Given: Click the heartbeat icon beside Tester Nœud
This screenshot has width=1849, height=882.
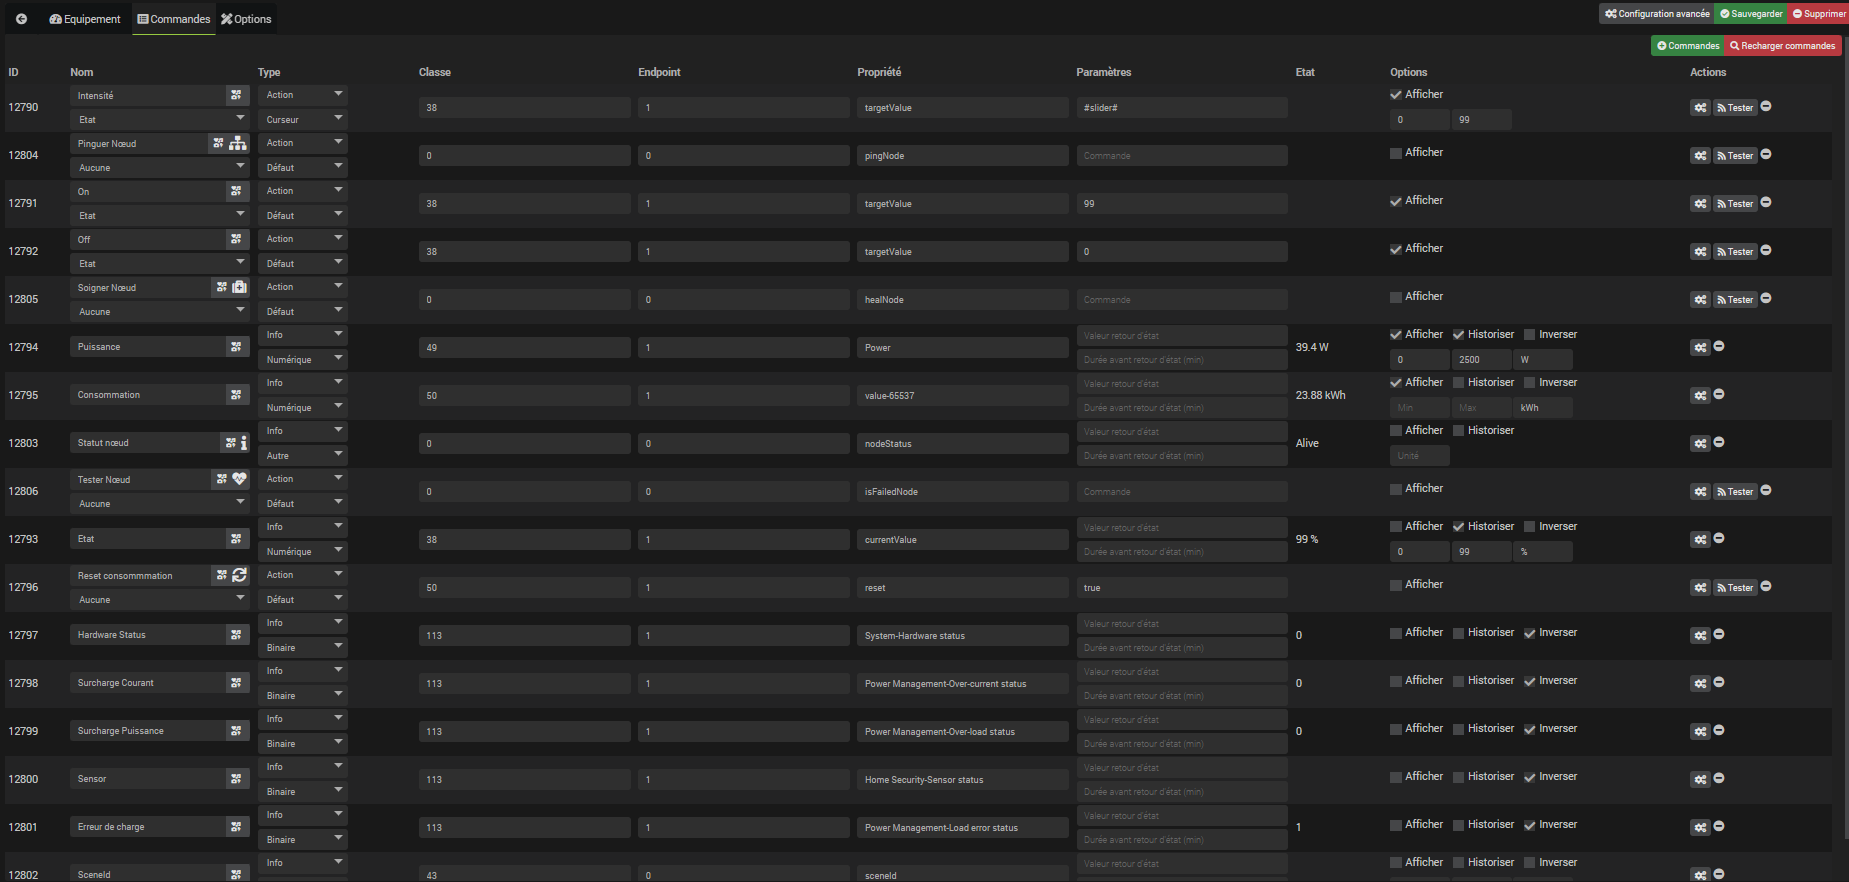Looking at the screenshot, I should 239,479.
